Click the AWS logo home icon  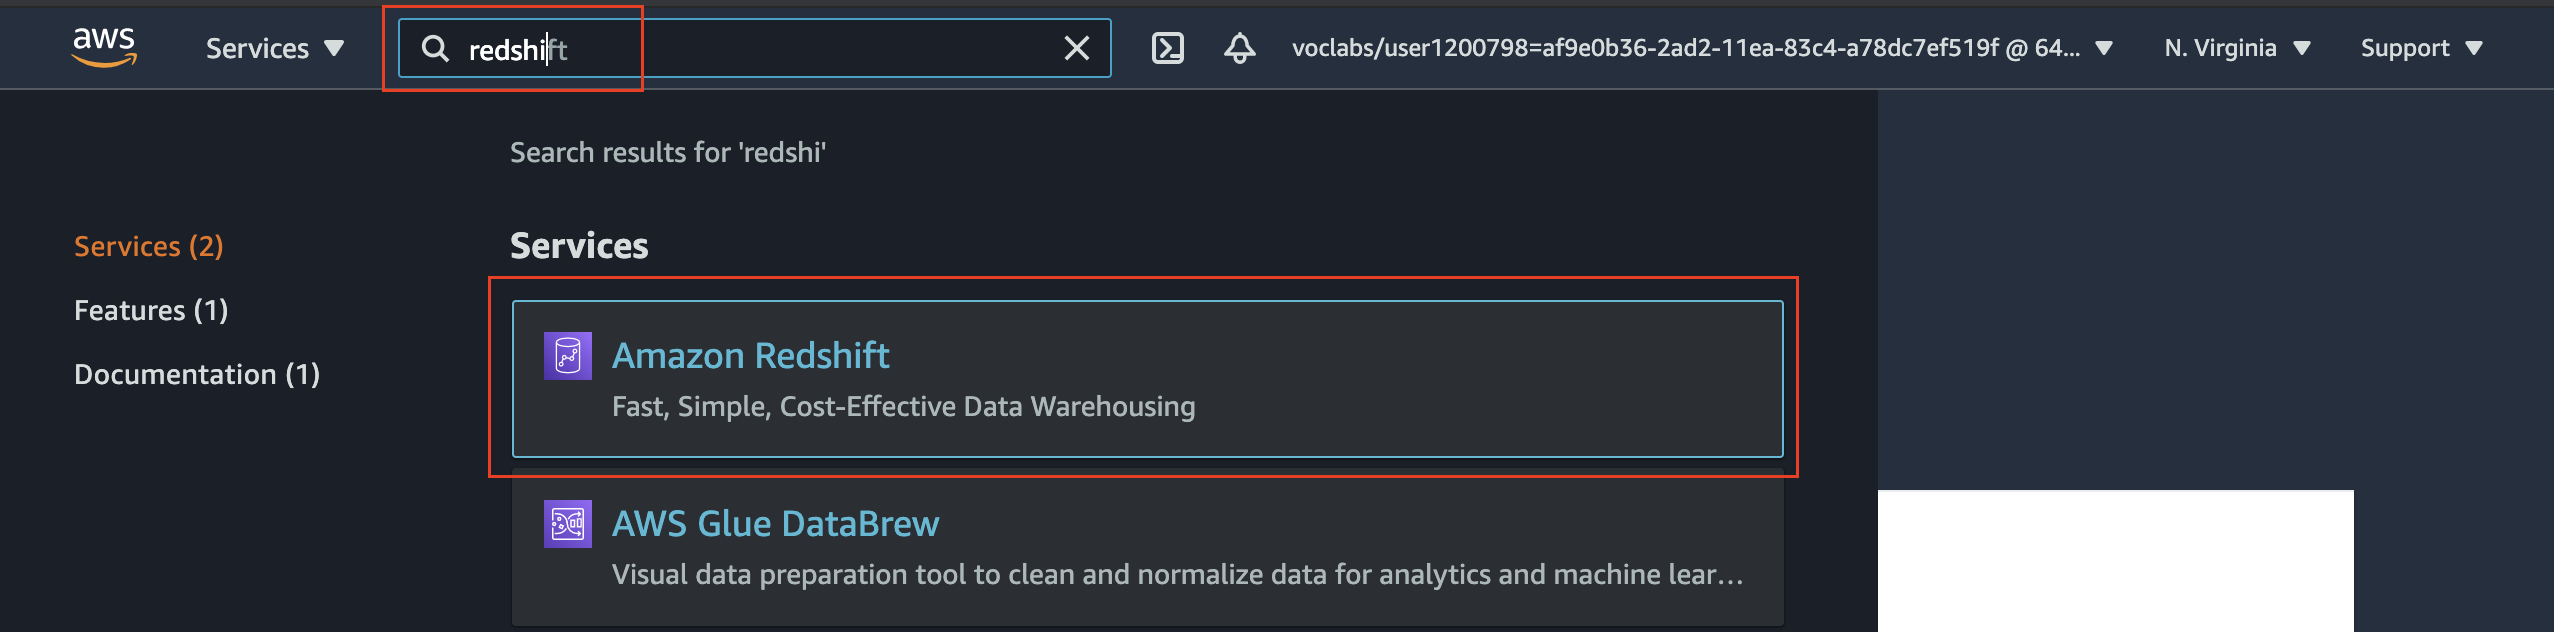pyautogui.click(x=104, y=47)
